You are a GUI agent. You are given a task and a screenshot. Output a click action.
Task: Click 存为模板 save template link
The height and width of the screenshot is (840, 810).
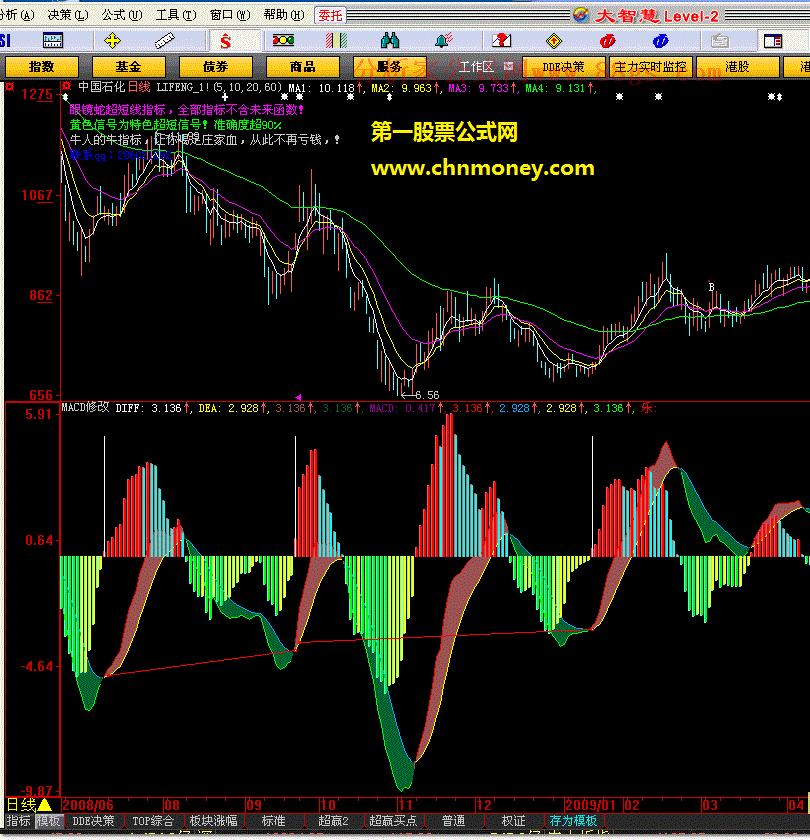tap(573, 821)
